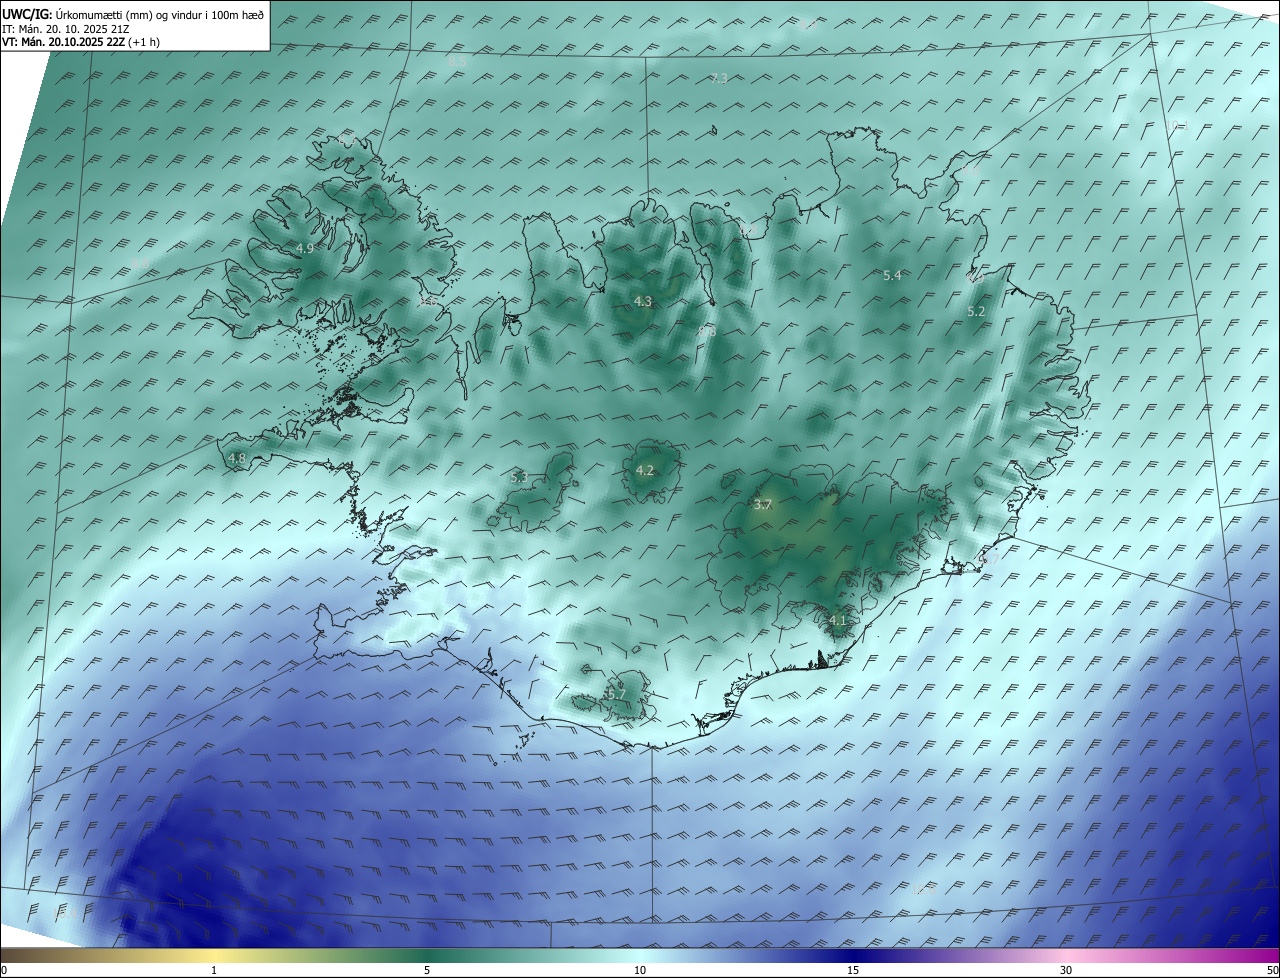Image resolution: width=1280 pixels, height=978 pixels.
Task: Click the 5 tick label on the colour scale
Action: (427, 970)
